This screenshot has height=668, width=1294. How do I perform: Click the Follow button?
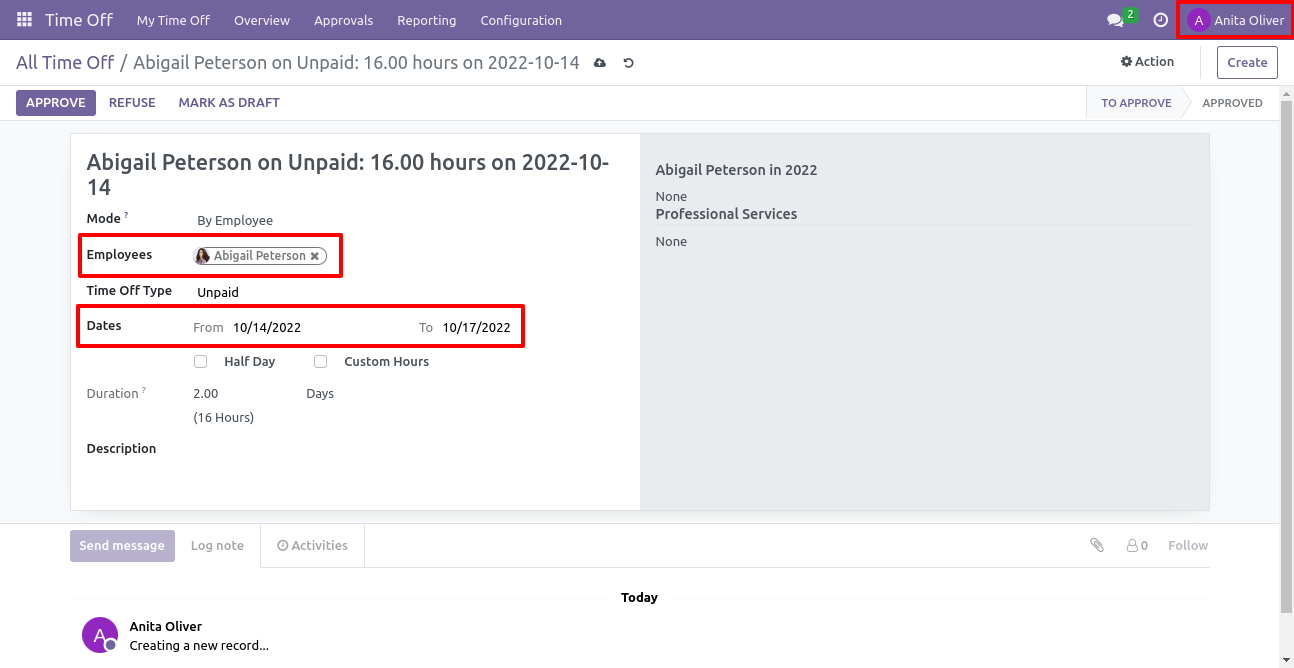(x=1188, y=545)
